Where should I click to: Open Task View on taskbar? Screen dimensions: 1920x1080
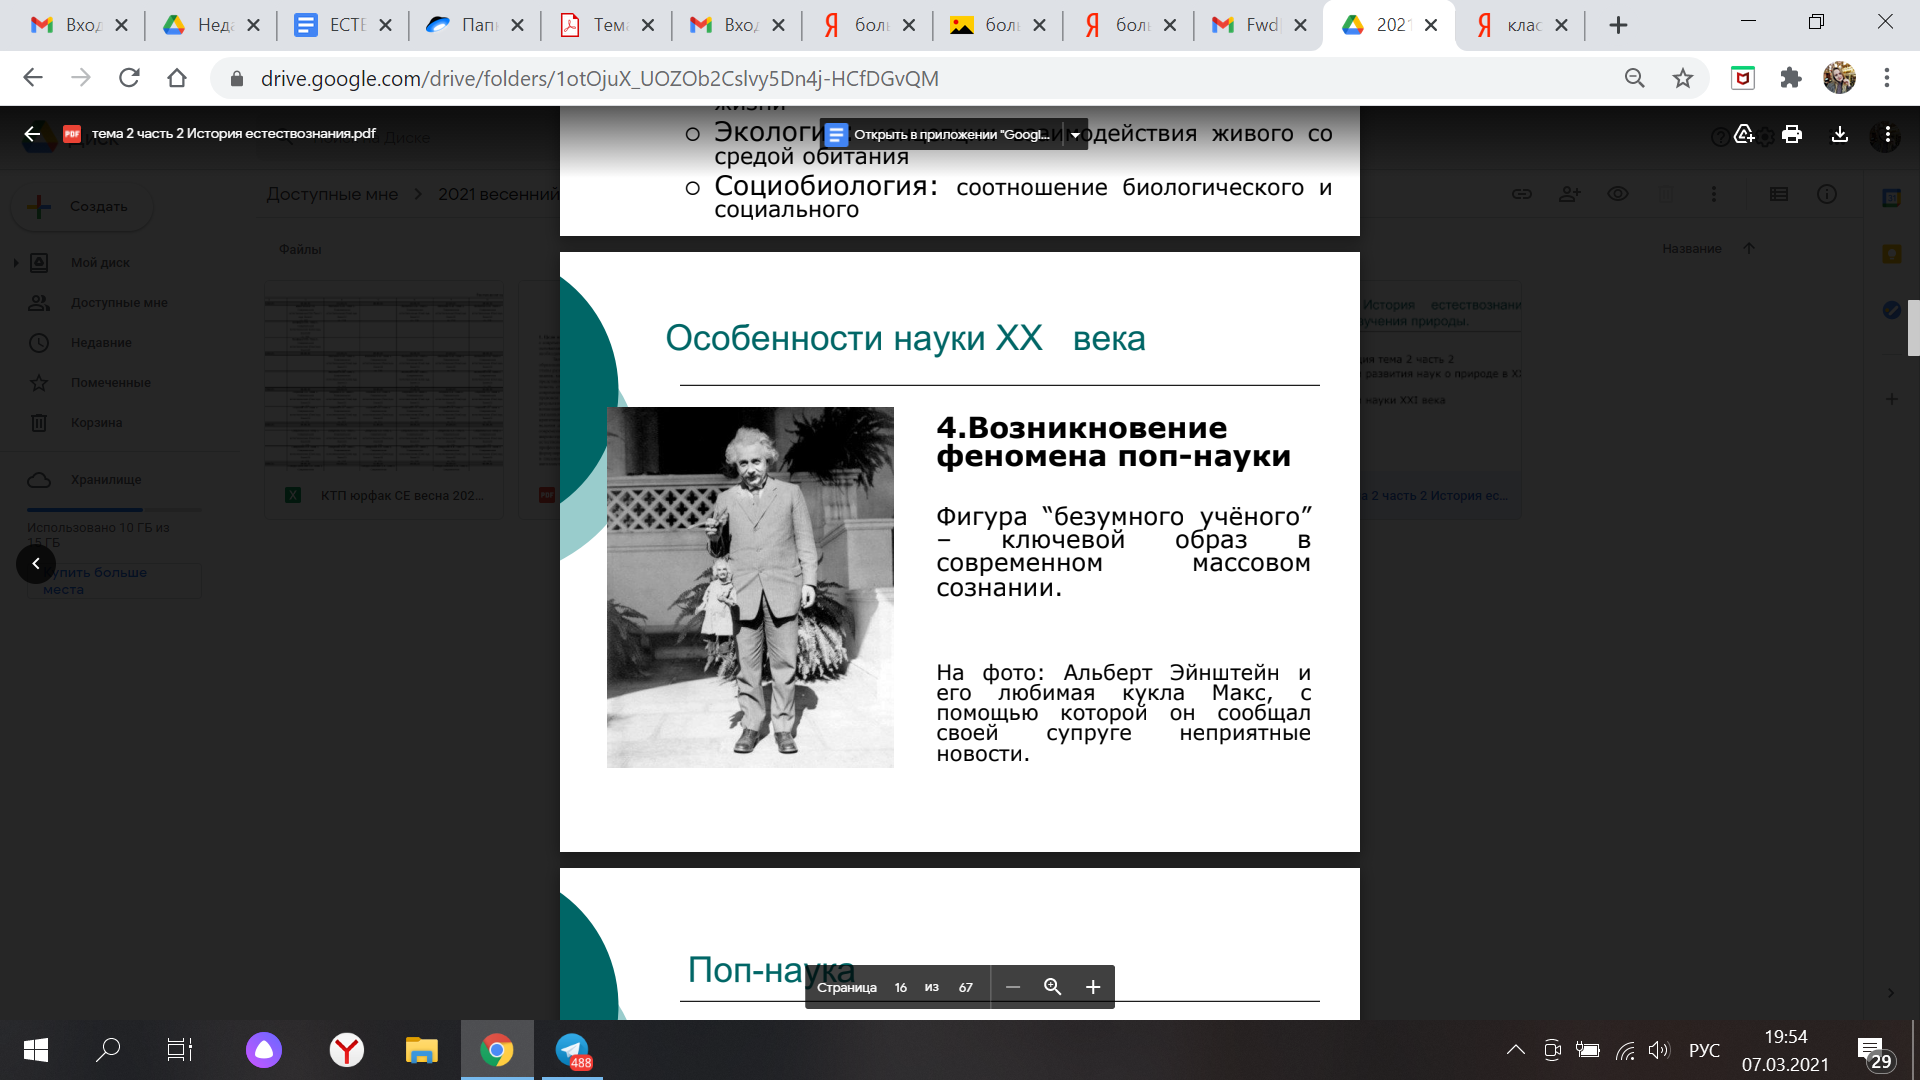(x=179, y=1050)
